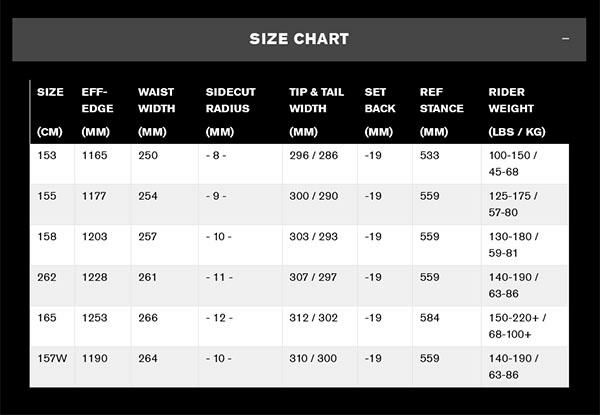Click the 296 / 286 tip and tail value

point(314,156)
